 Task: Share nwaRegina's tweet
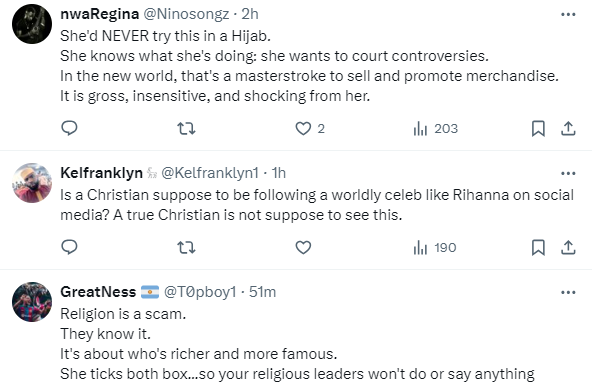568,129
